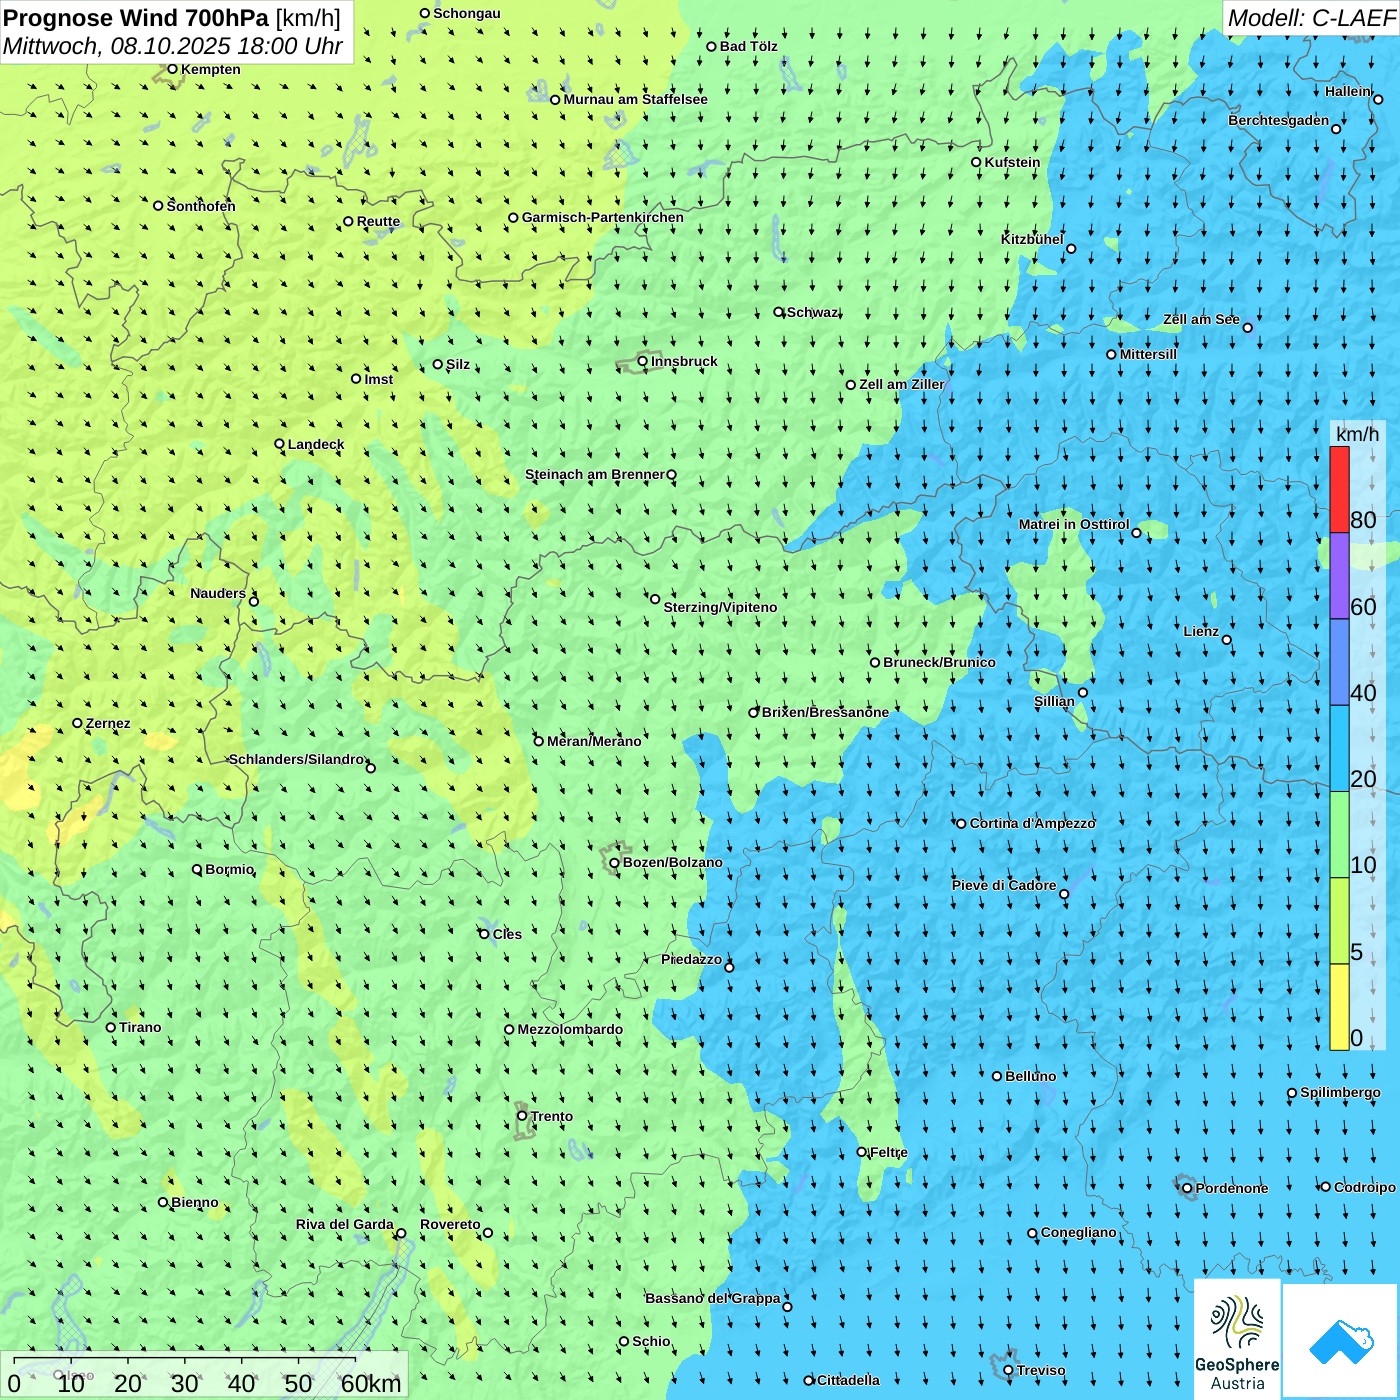Click the Predazzo city label
The width and height of the screenshot is (1400, 1400).
691,959
